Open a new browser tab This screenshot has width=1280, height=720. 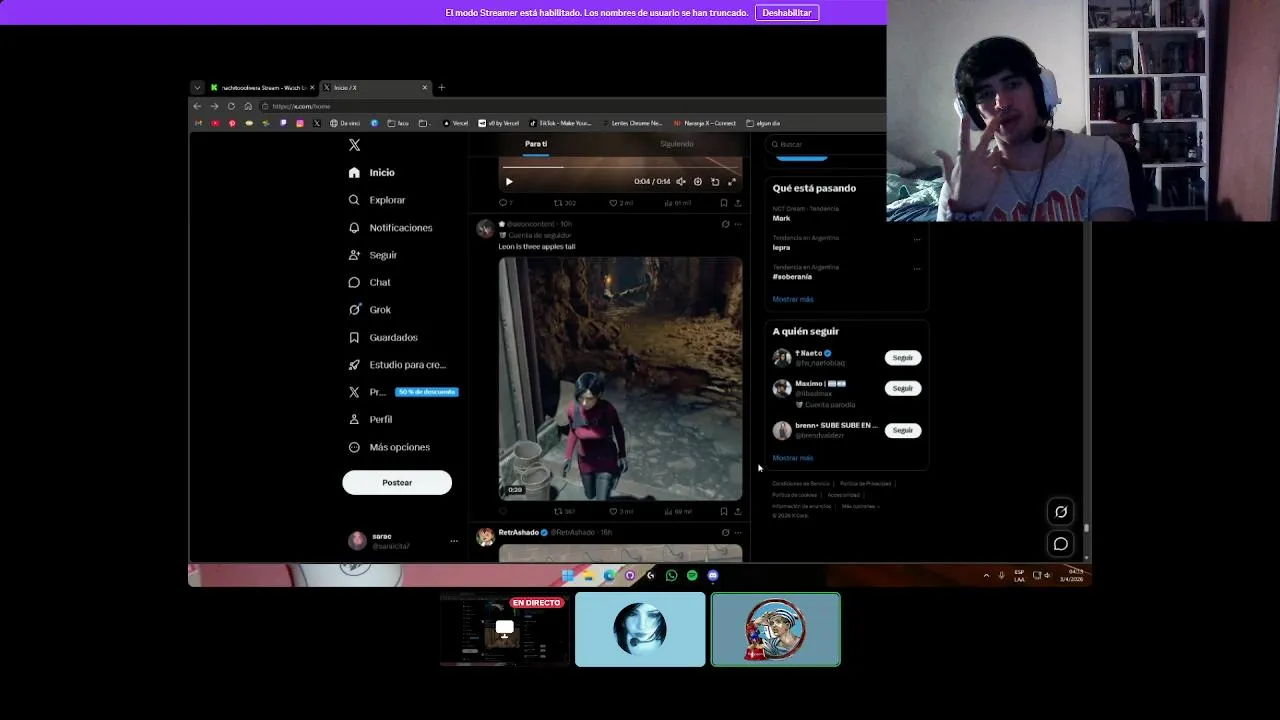tap(441, 88)
